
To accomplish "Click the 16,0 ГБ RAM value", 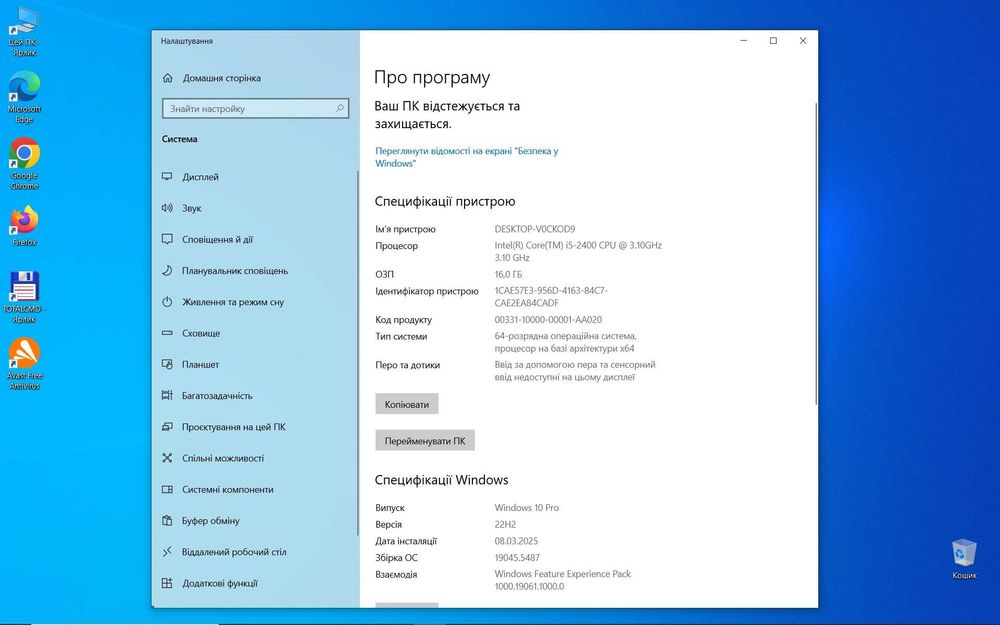I will [508, 274].
